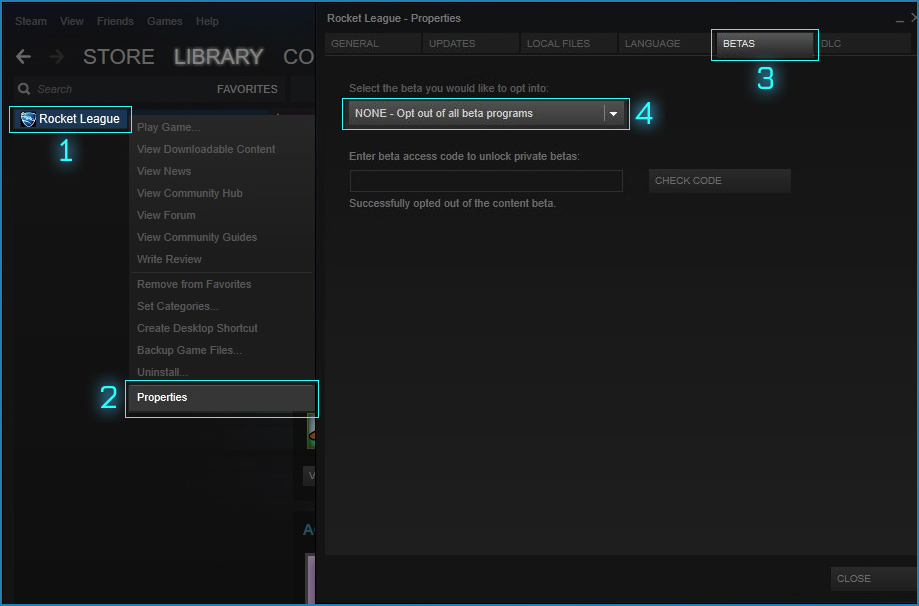Open the LIBRARY section

[218, 57]
